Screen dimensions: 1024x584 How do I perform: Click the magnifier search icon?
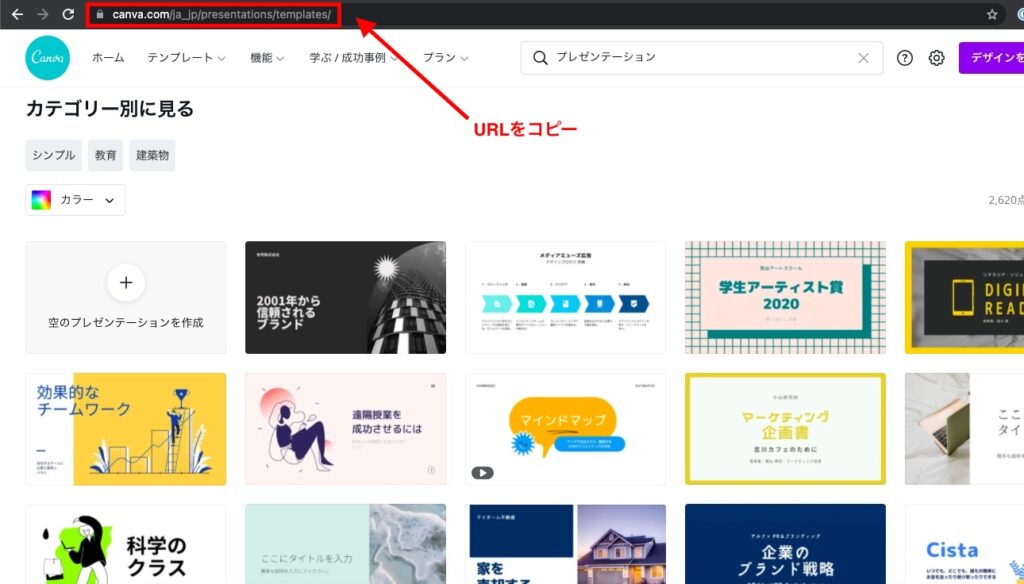pos(540,57)
